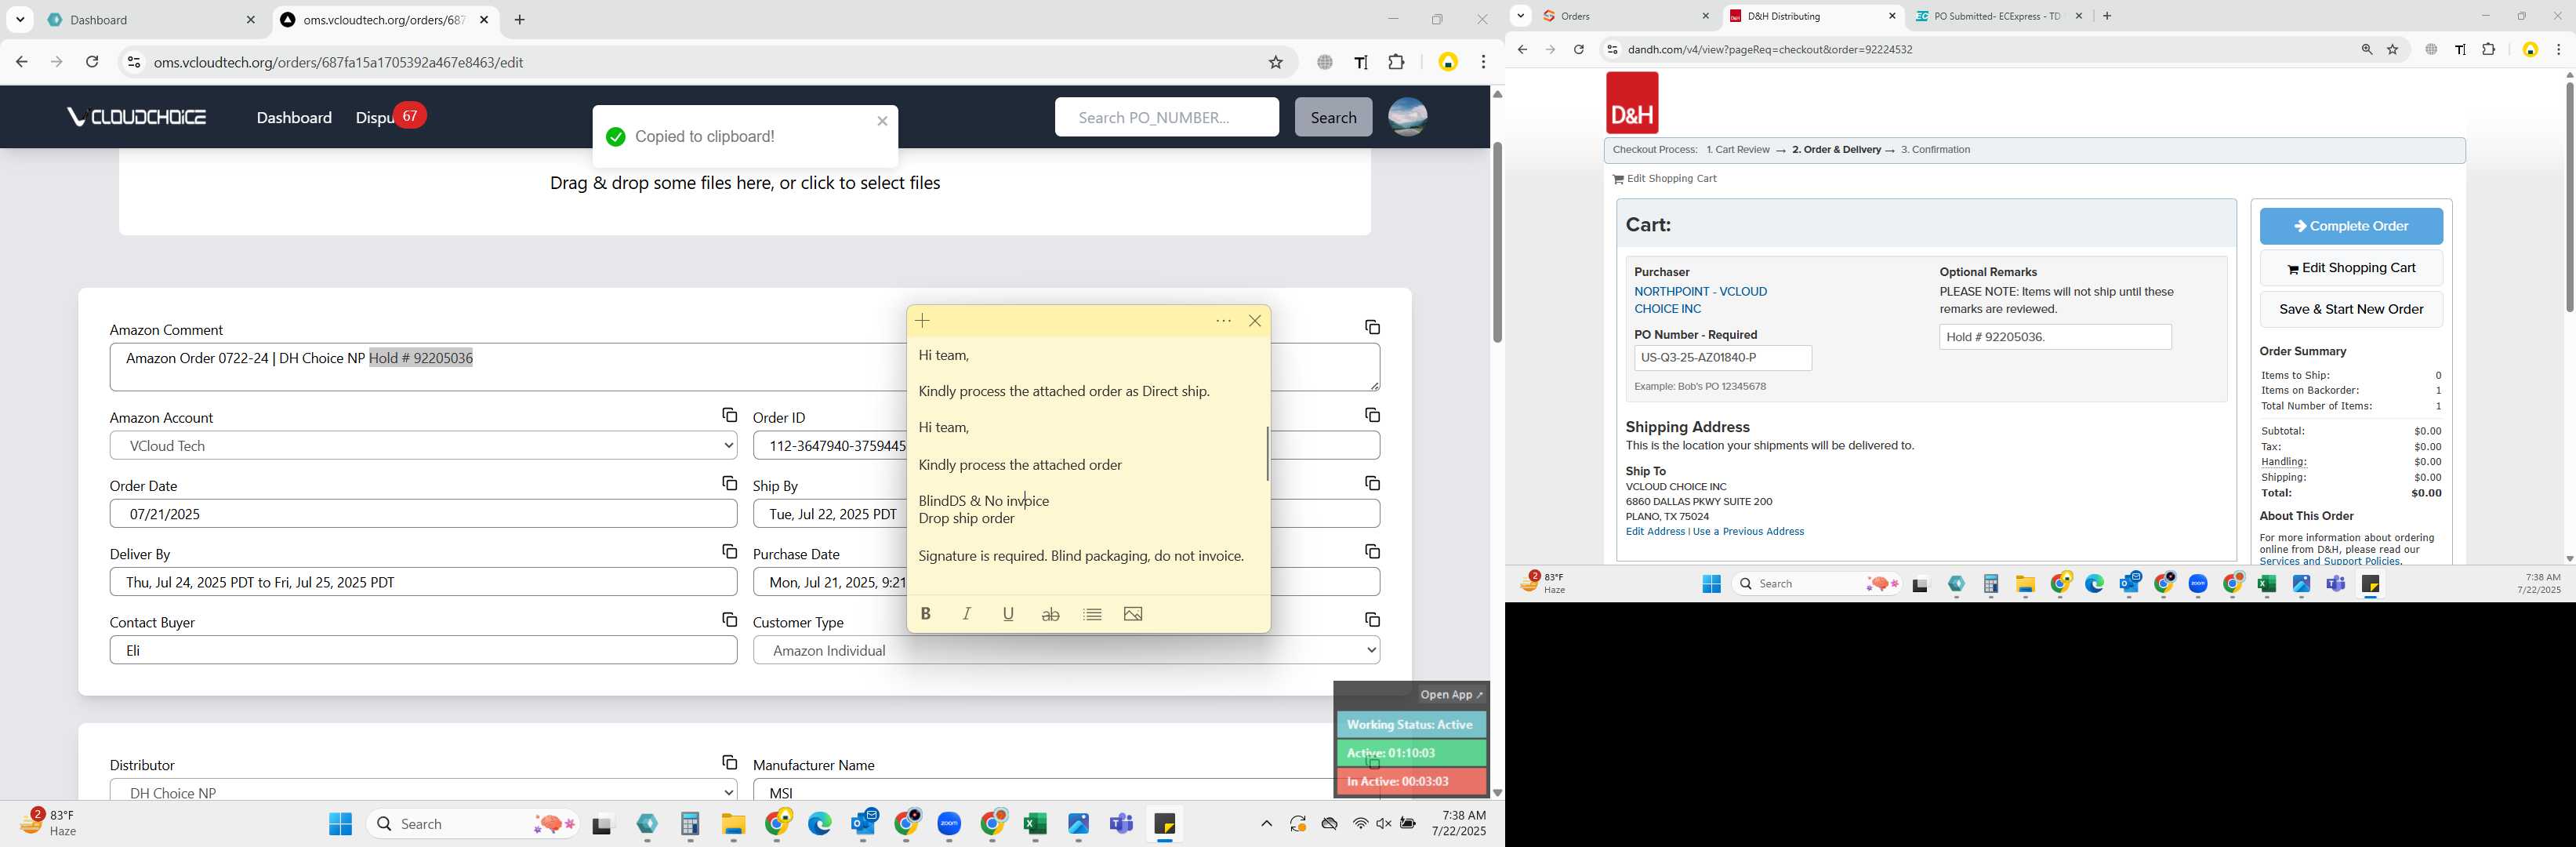Click Open App in the time tracker widget
This screenshot has width=2576, height=847.
[x=1451, y=694]
